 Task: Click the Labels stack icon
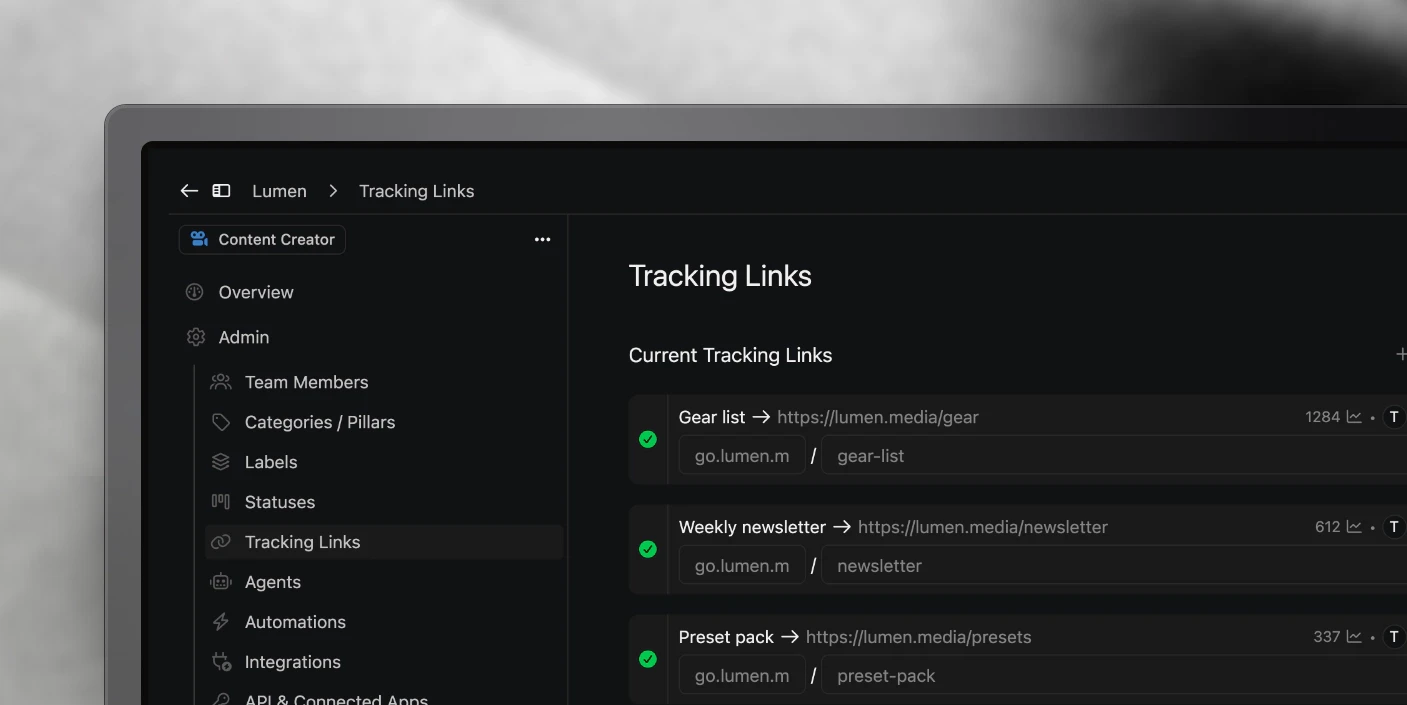pos(221,462)
